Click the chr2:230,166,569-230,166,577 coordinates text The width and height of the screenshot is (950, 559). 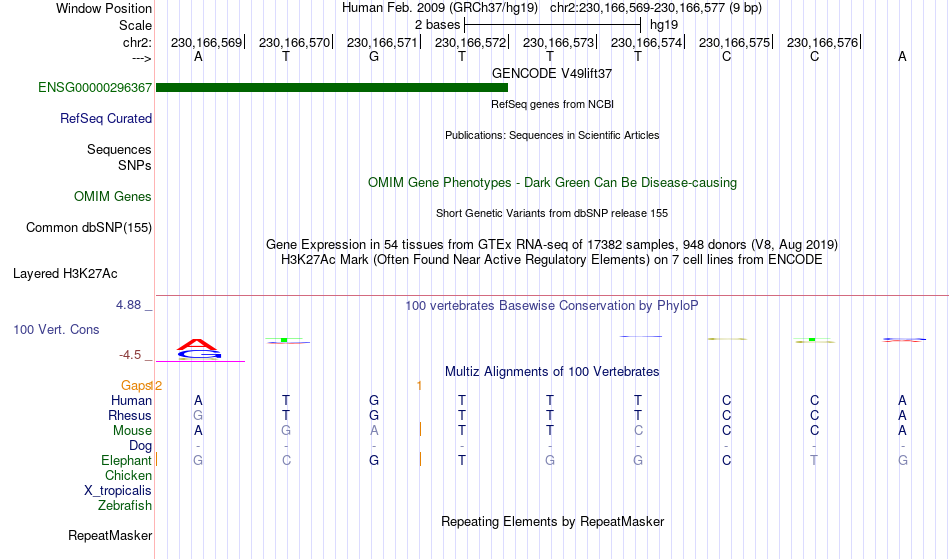656,8
